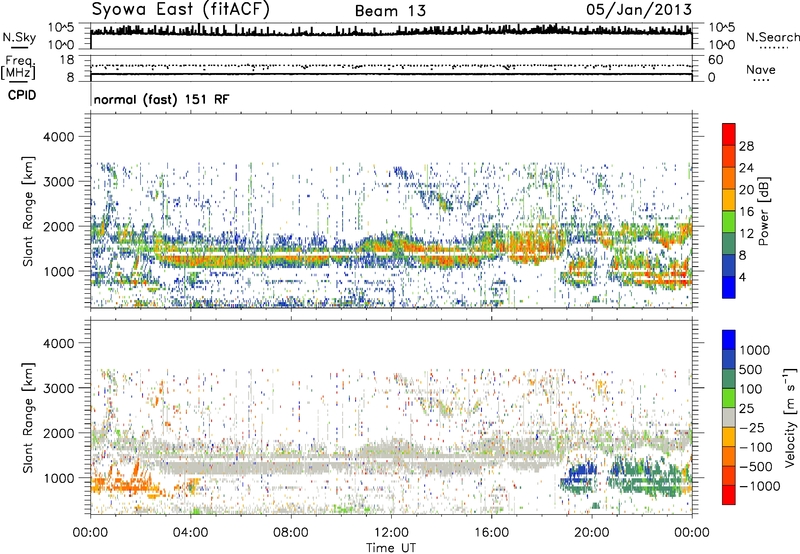Click the Velocity colorbar '500' tick value
The width and height of the screenshot is (800, 554).
point(751,370)
